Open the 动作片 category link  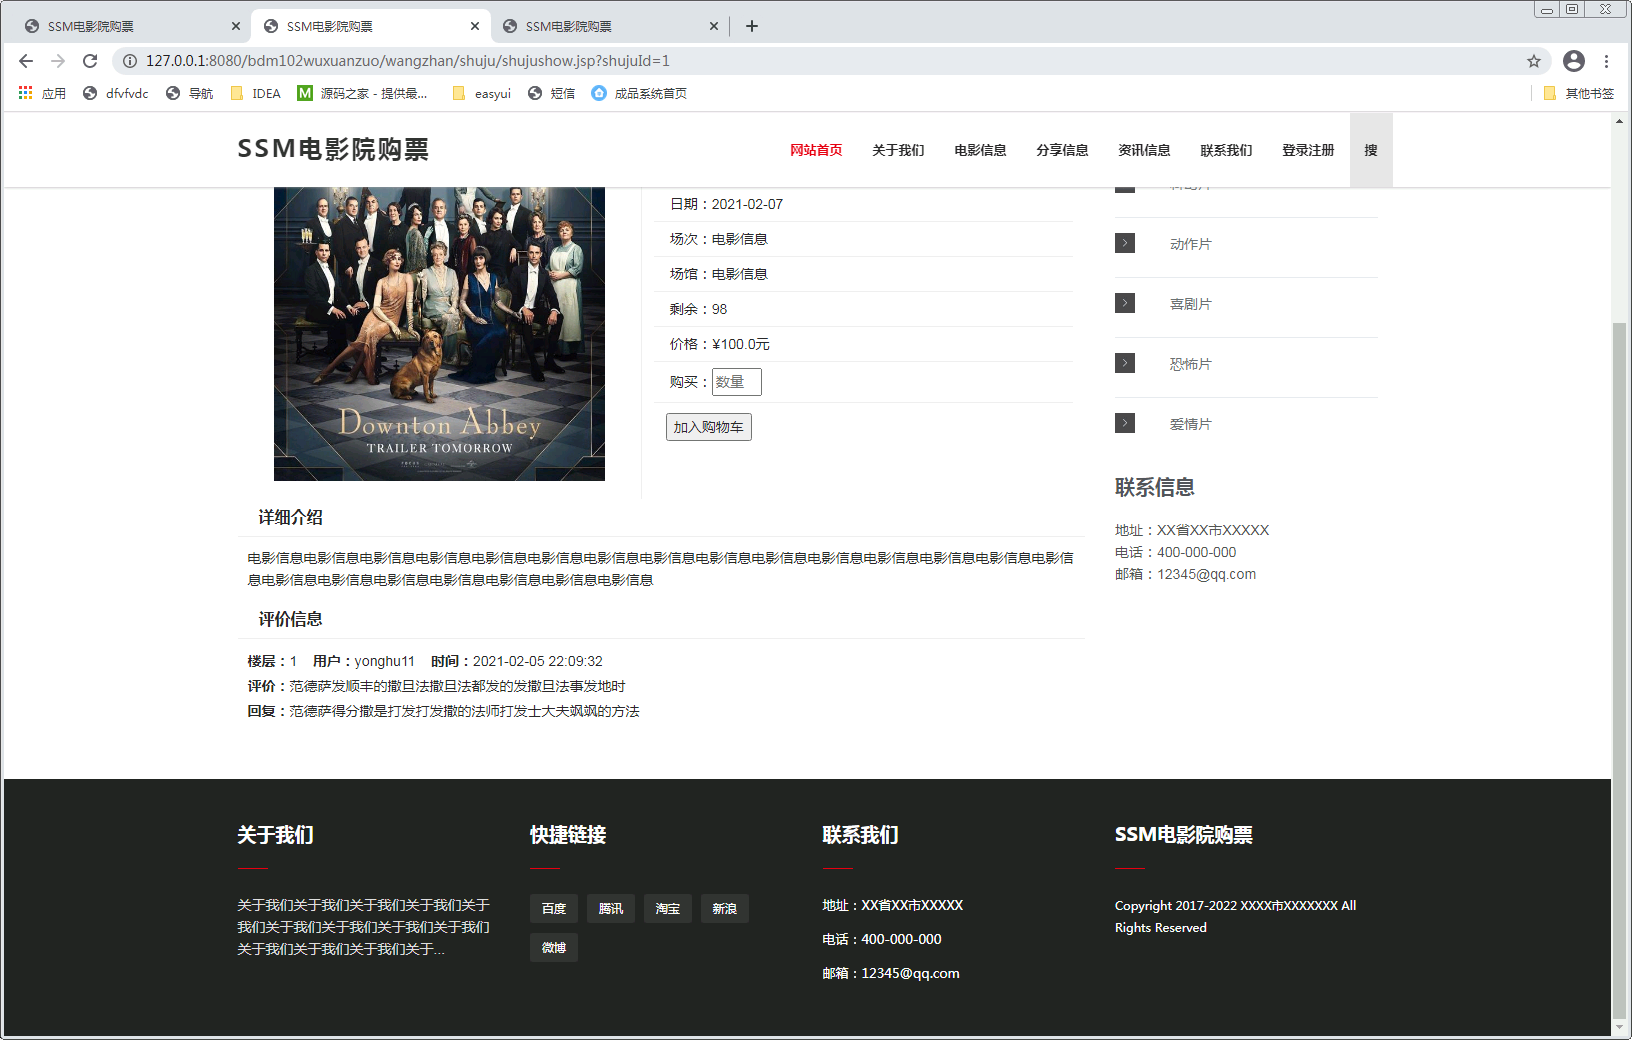pyautogui.click(x=1190, y=244)
